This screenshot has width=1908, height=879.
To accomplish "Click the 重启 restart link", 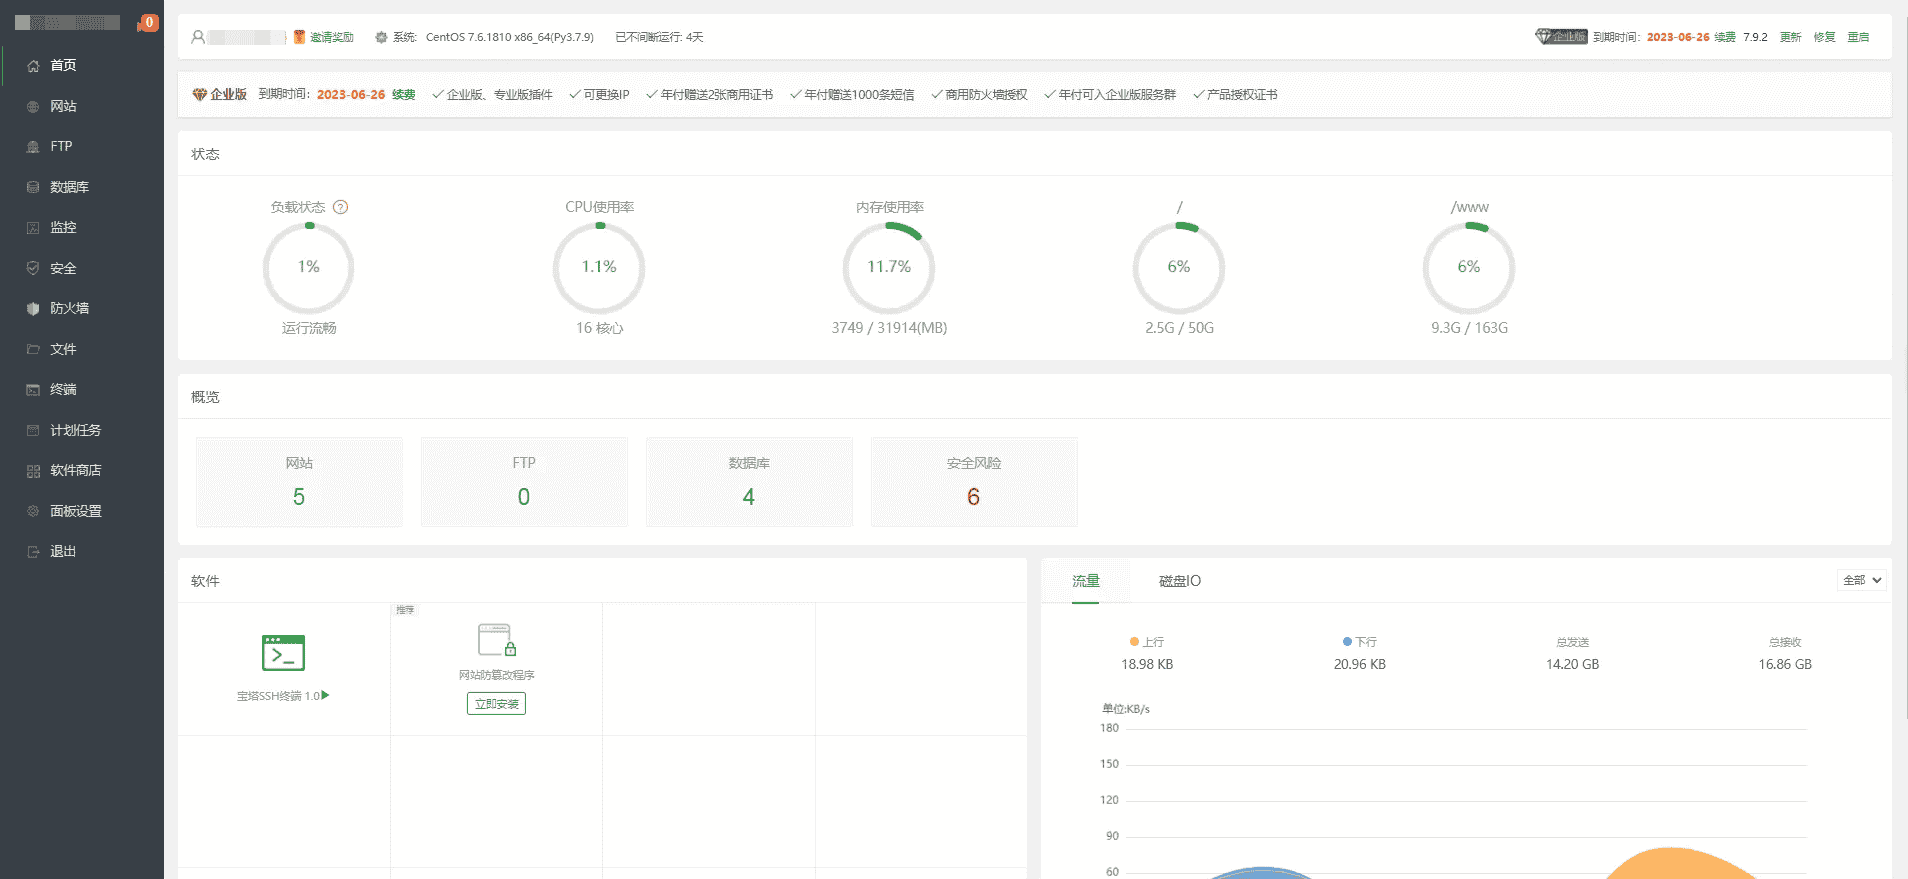I will (1858, 37).
